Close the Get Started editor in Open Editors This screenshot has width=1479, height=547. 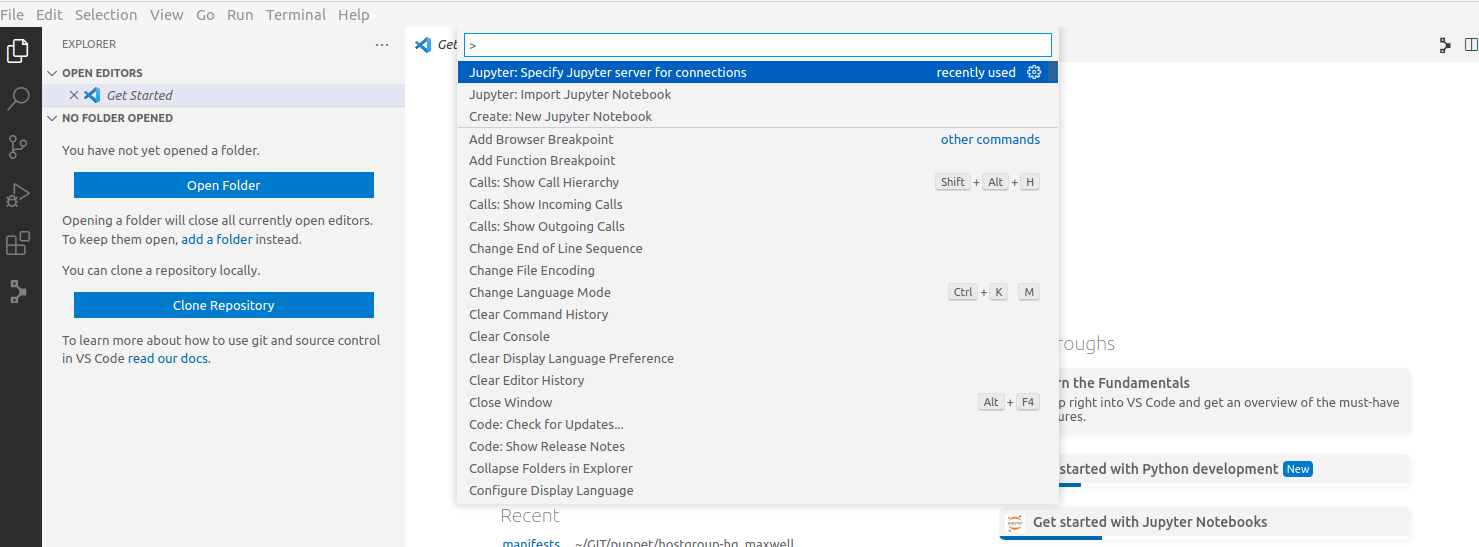pos(73,95)
